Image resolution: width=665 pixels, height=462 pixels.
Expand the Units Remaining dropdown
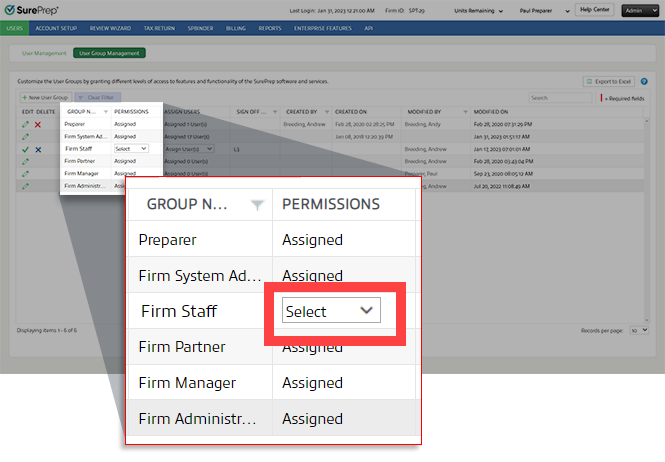coord(478,11)
